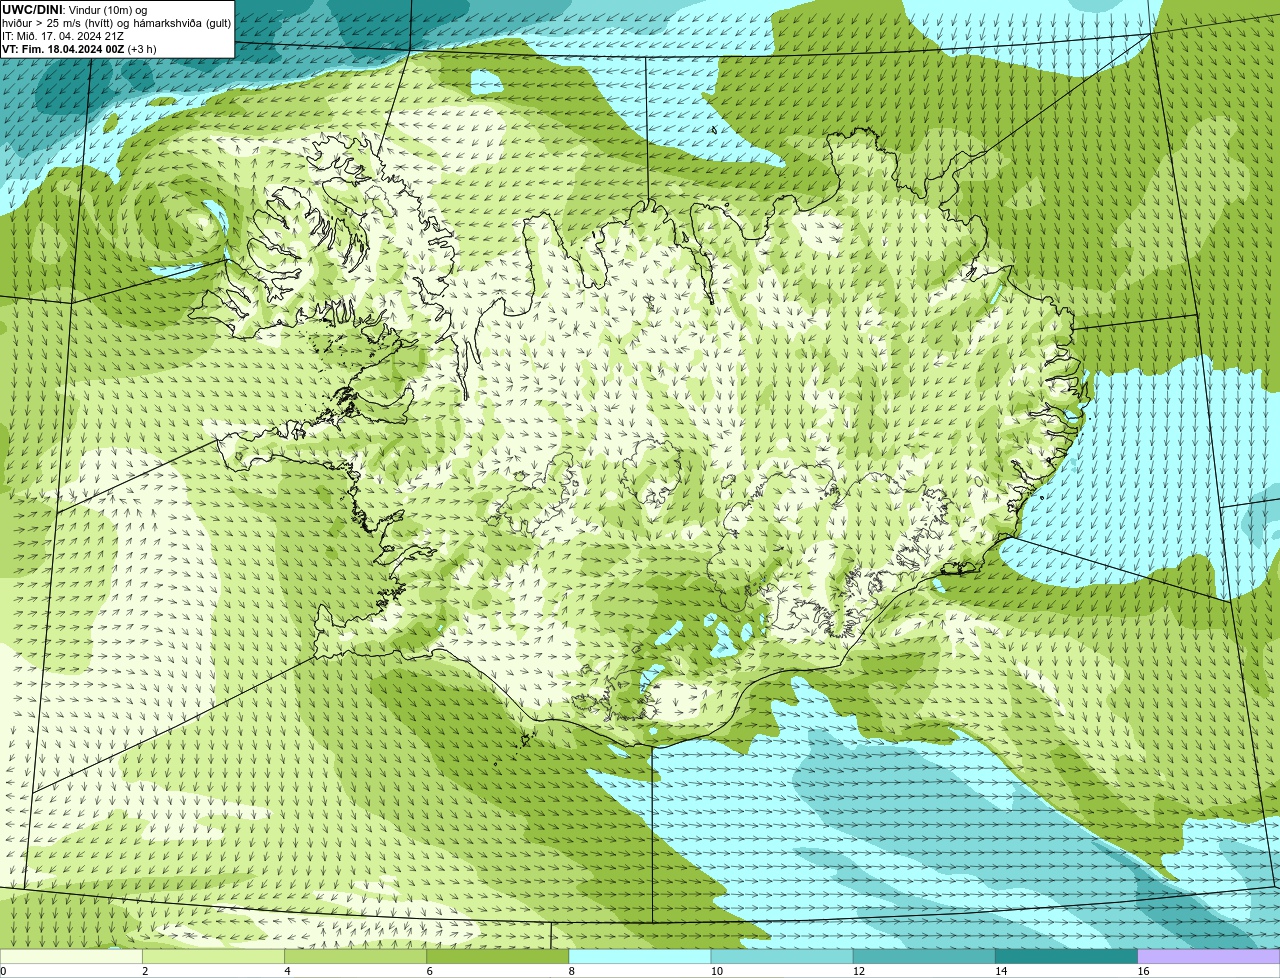Click the 6–8 m/s dark green swatch
1280x978 pixels.
click(x=498, y=957)
